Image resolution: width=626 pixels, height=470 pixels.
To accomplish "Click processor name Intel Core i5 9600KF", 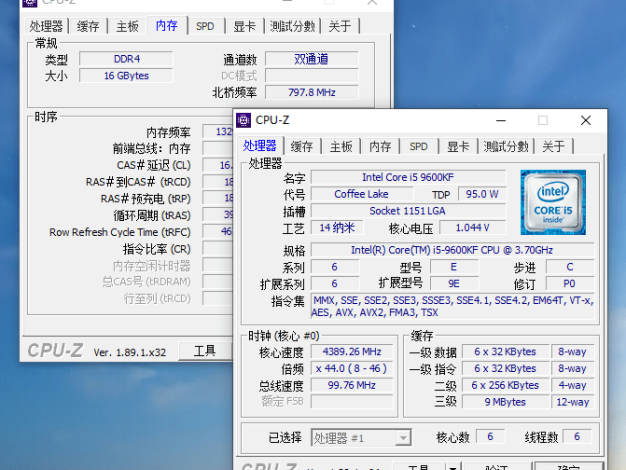I will click(x=408, y=177).
